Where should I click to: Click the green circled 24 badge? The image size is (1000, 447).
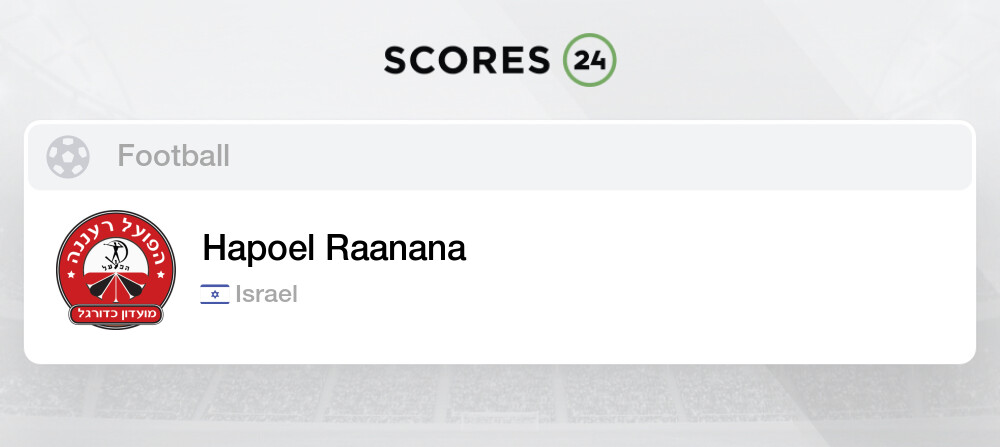point(589,60)
